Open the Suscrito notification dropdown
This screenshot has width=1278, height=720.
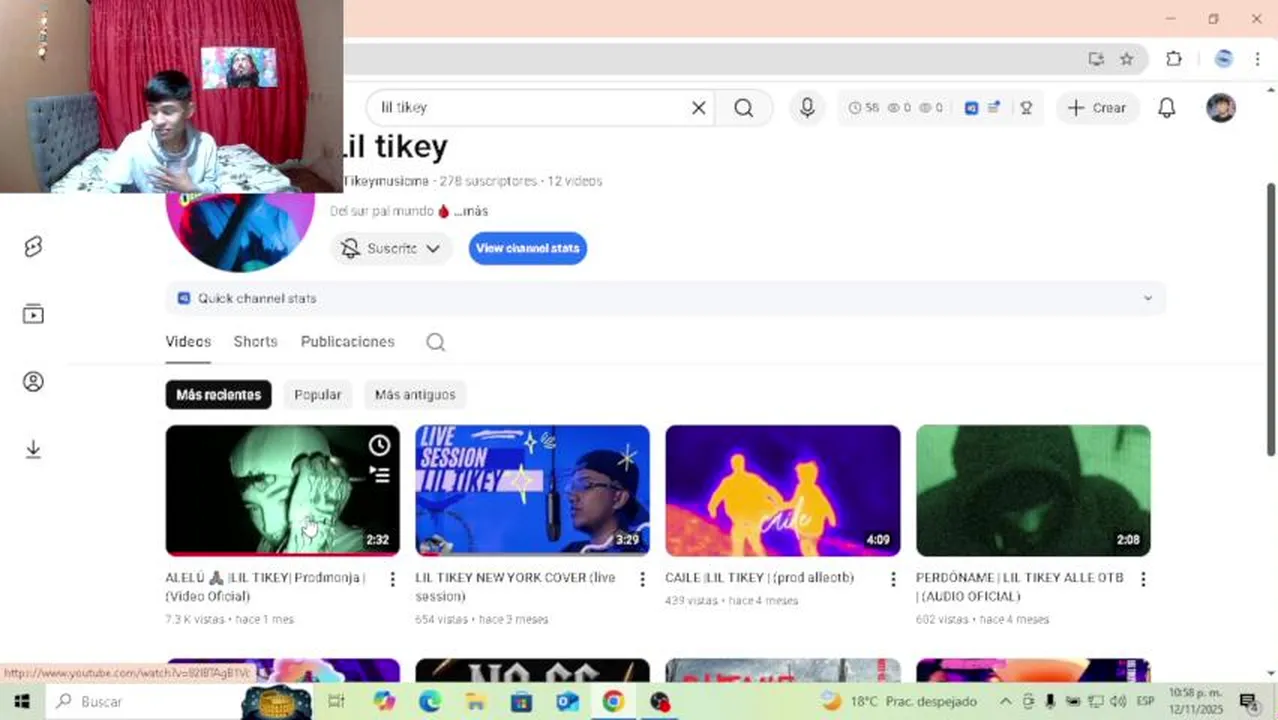pyautogui.click(x=391, y=248)
